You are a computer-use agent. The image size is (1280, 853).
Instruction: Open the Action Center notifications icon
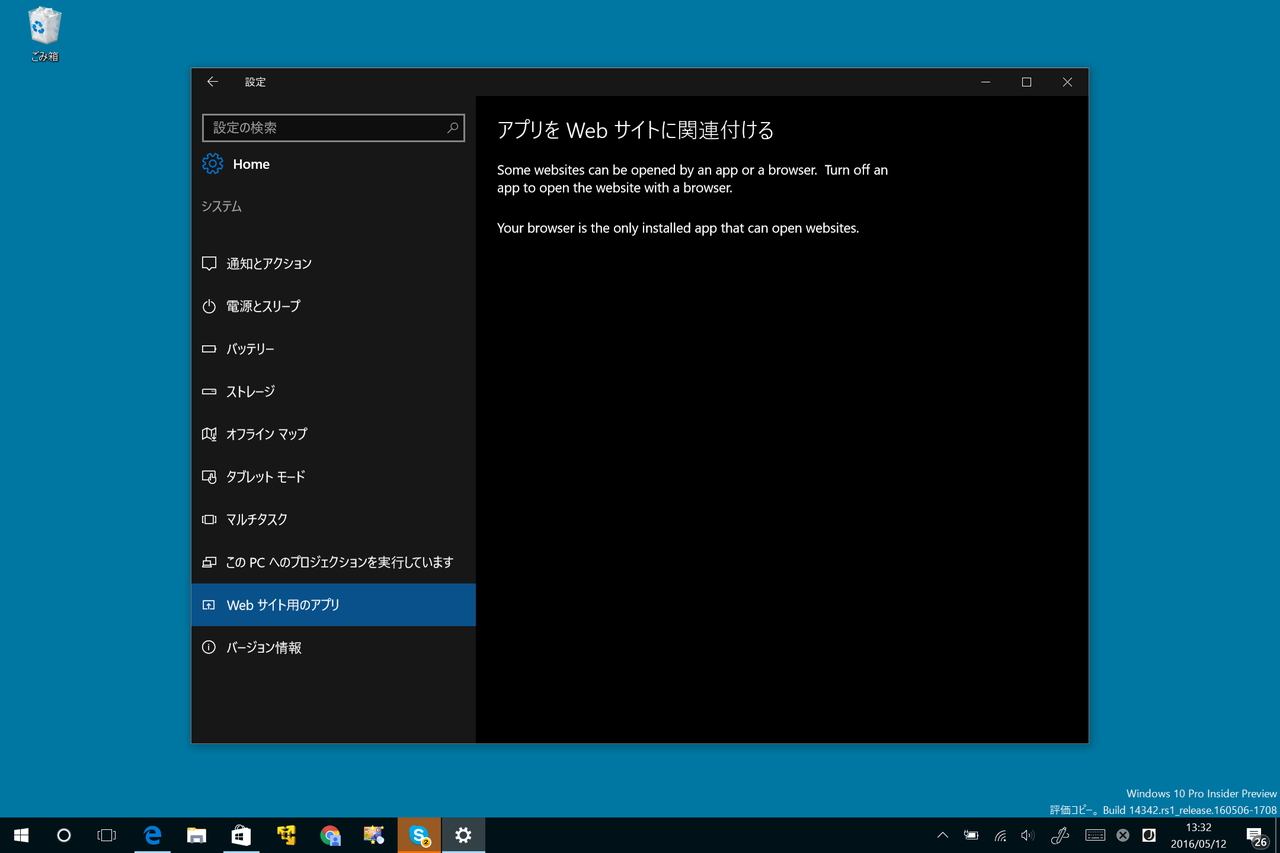[x=1256, y=835]
